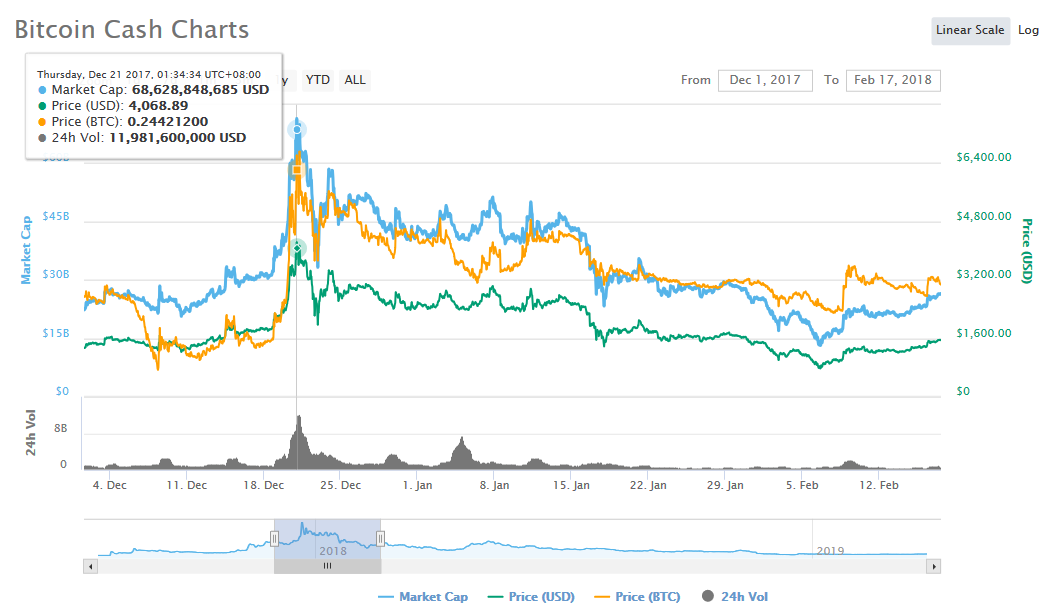Click the 1. Jan axis label
The height and width of the screenshot is (607, 1041).
click(x=417, y=485)
